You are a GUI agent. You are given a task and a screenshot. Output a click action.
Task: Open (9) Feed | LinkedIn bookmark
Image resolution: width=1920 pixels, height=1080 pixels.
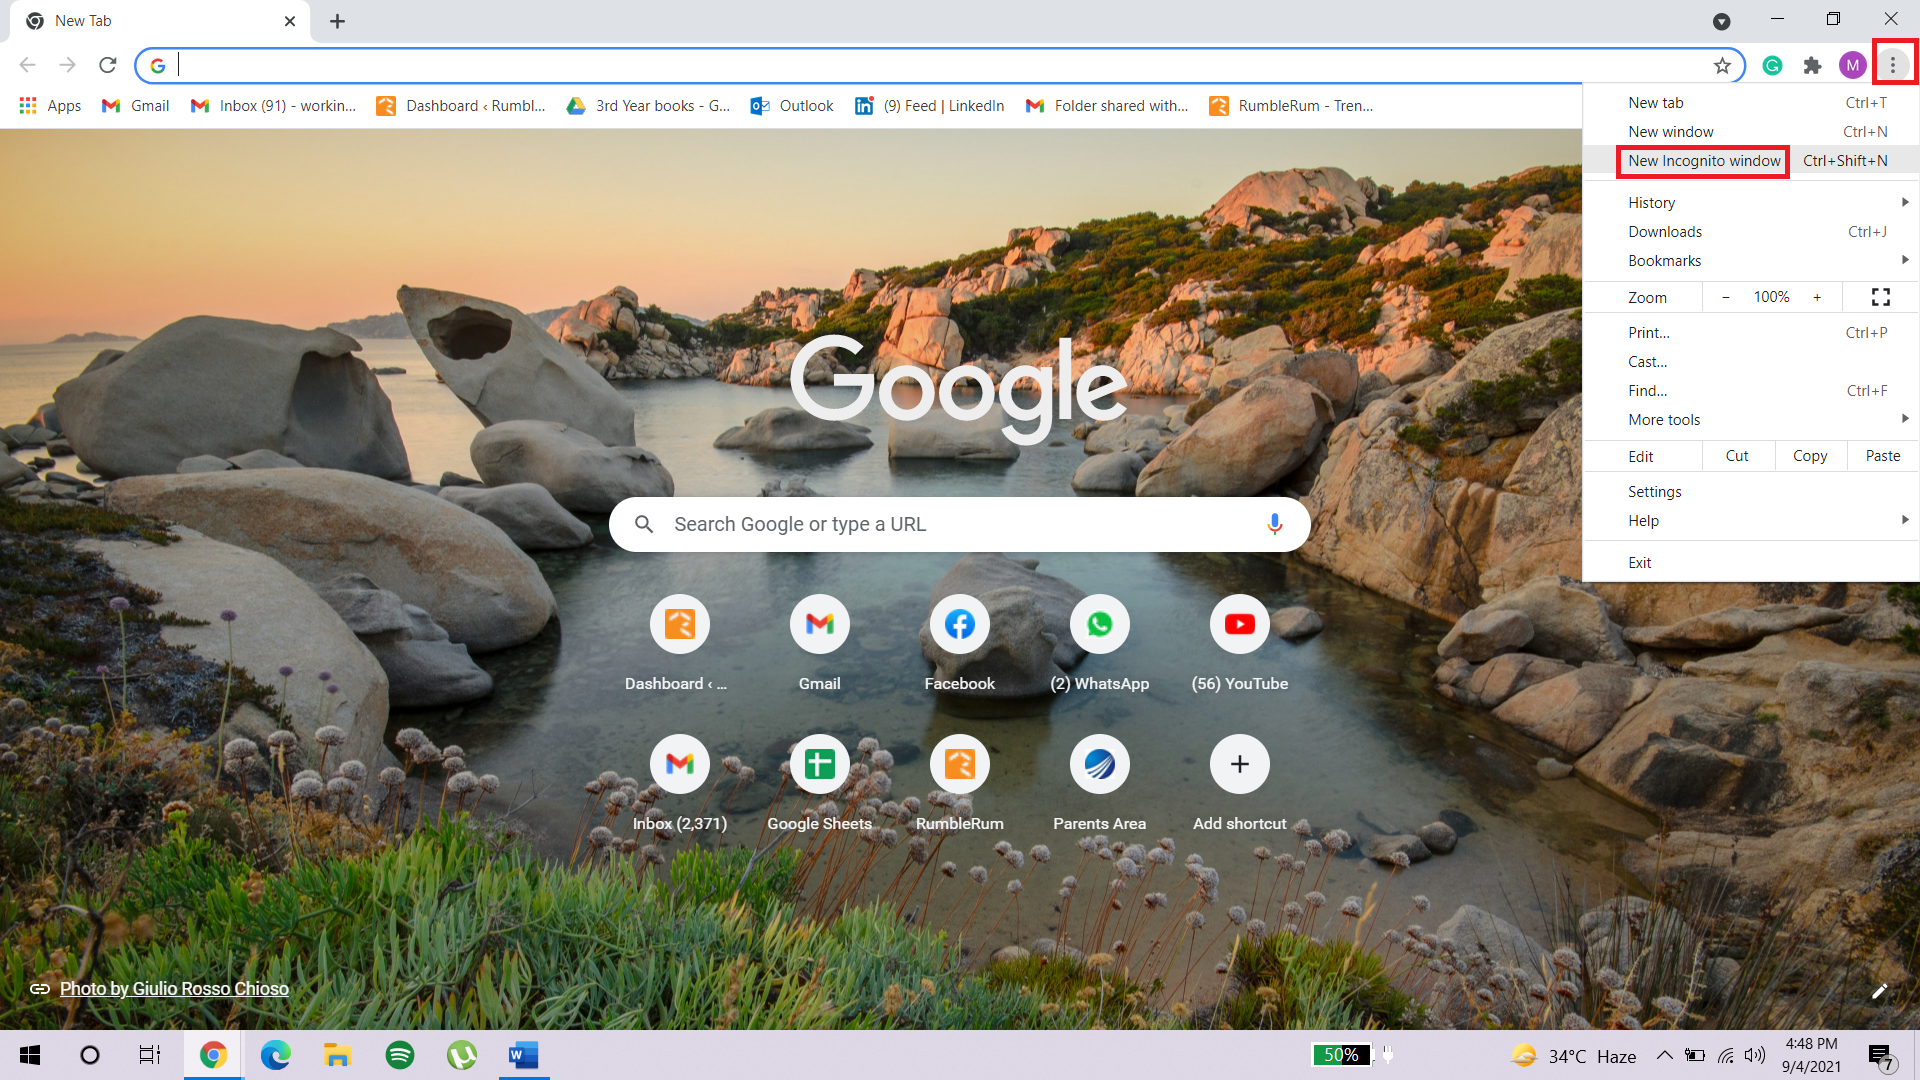tap(930, 106)
